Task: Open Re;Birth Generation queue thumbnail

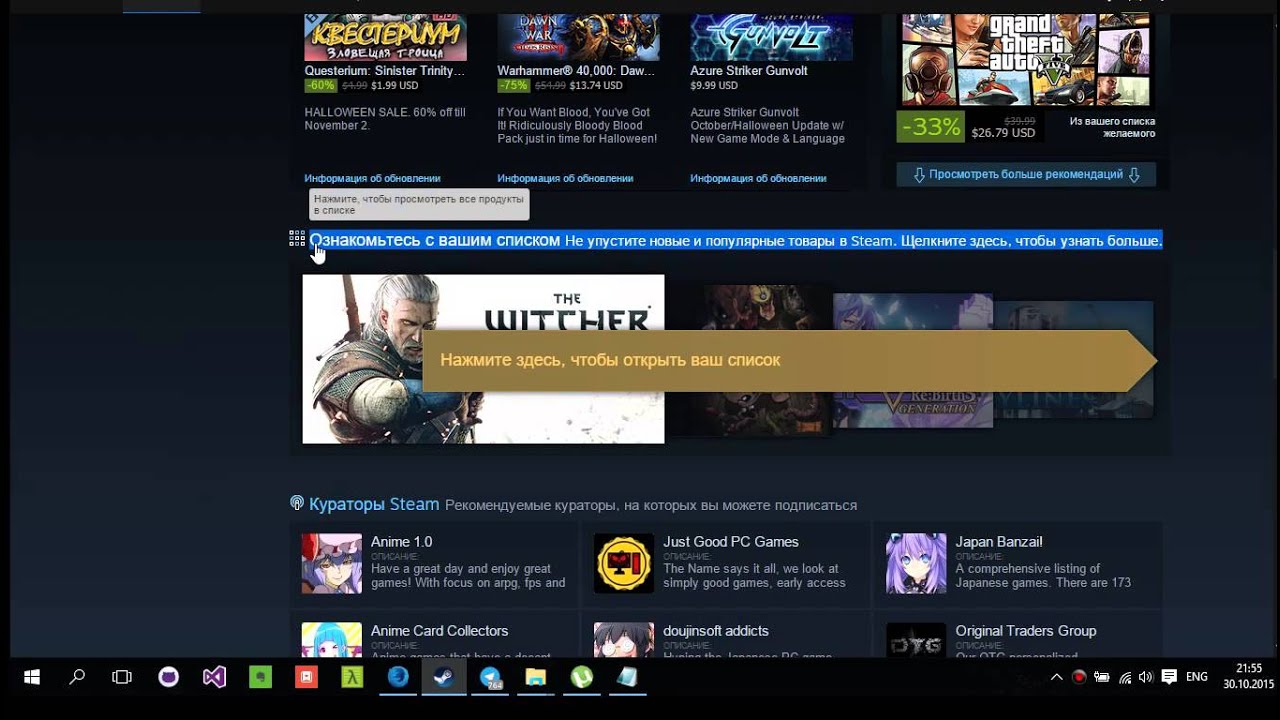Action: (x=913, y=360)
